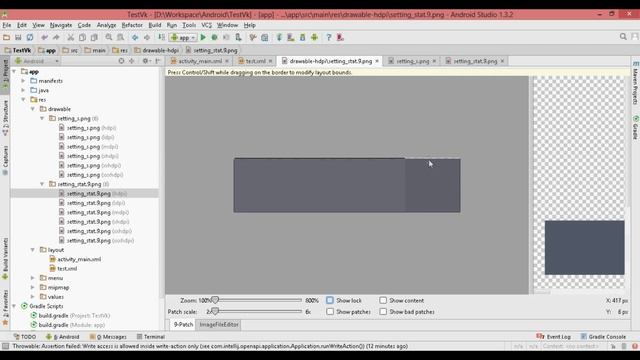Open the Event Log tool window

(553, 337)
